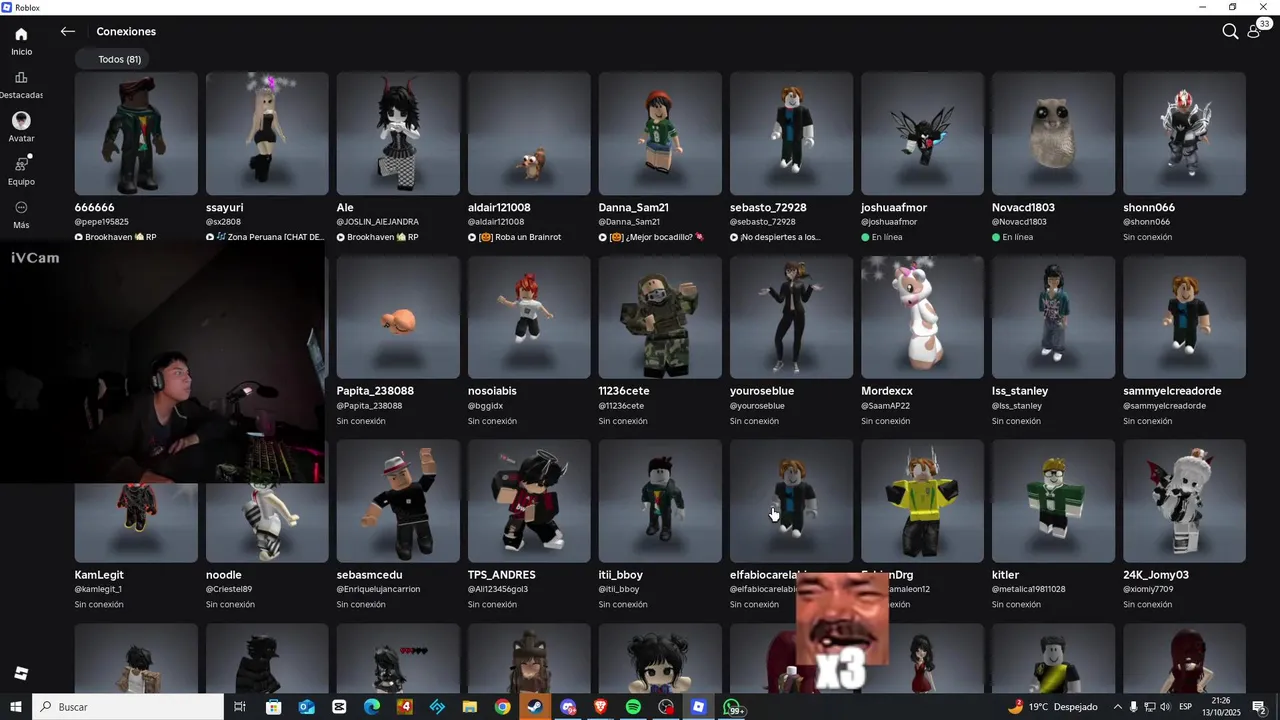Open 666666's avatar card

pos(136,133)
